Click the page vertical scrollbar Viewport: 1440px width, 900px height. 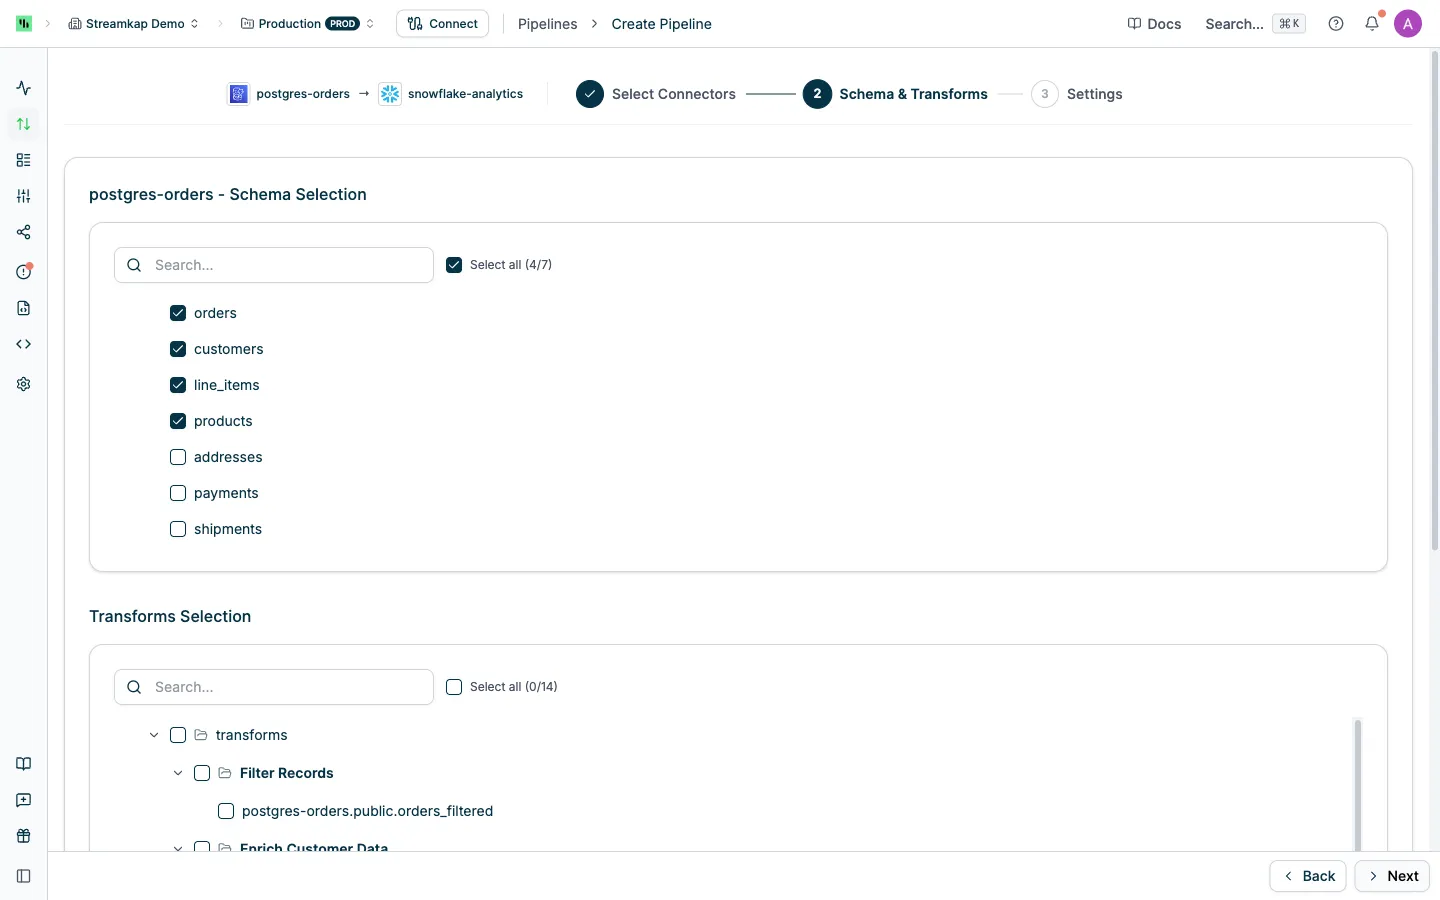pos(1434,300)
